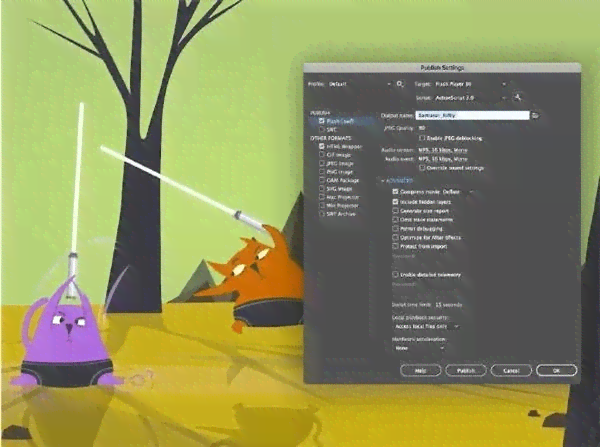Enable the GIF Image format checkbox
The image size is (600, 447).
tap(321, 155)
